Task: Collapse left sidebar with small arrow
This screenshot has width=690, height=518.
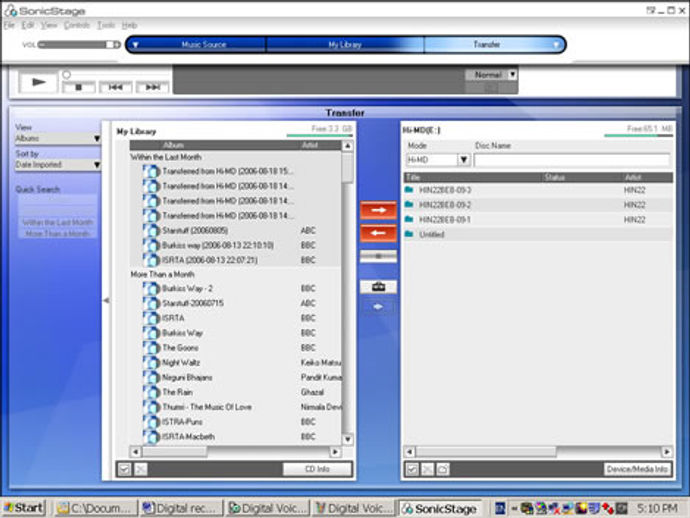Action: click(x=106, y=301)
